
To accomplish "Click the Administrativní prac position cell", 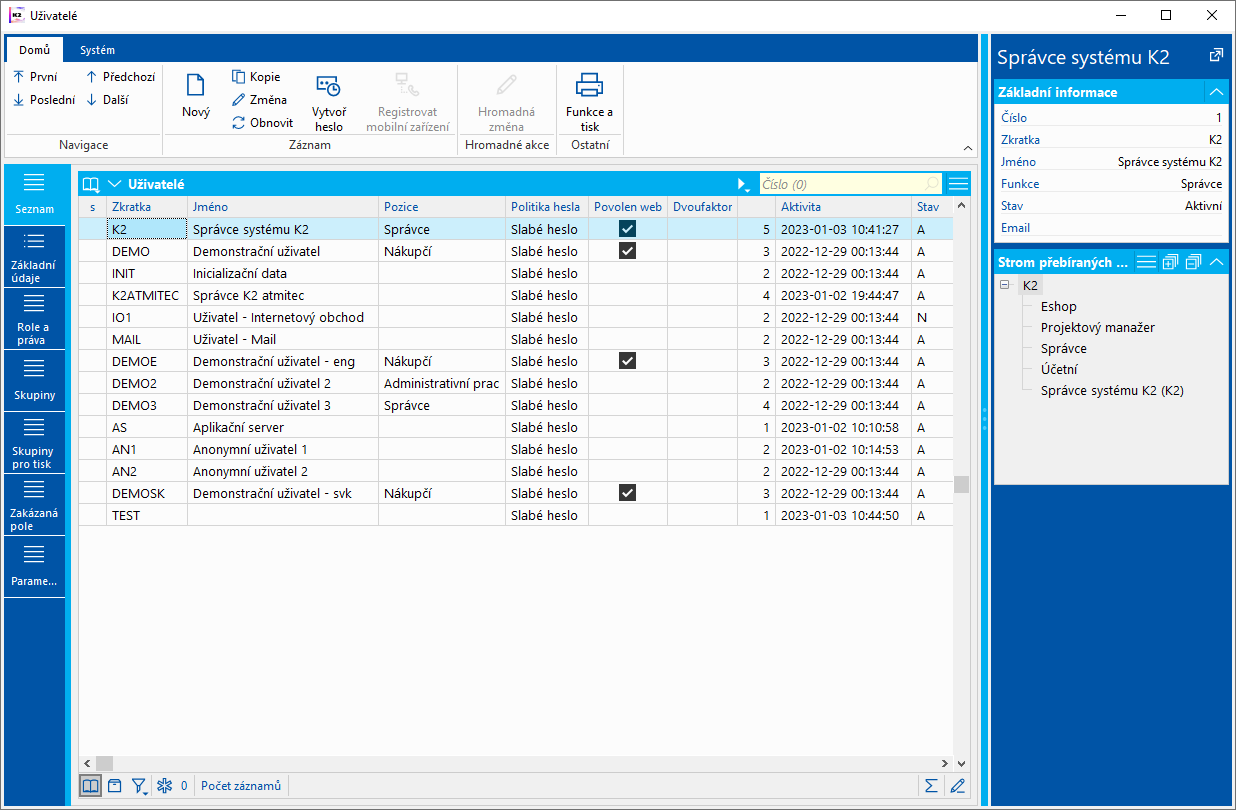I will [442, 383].
